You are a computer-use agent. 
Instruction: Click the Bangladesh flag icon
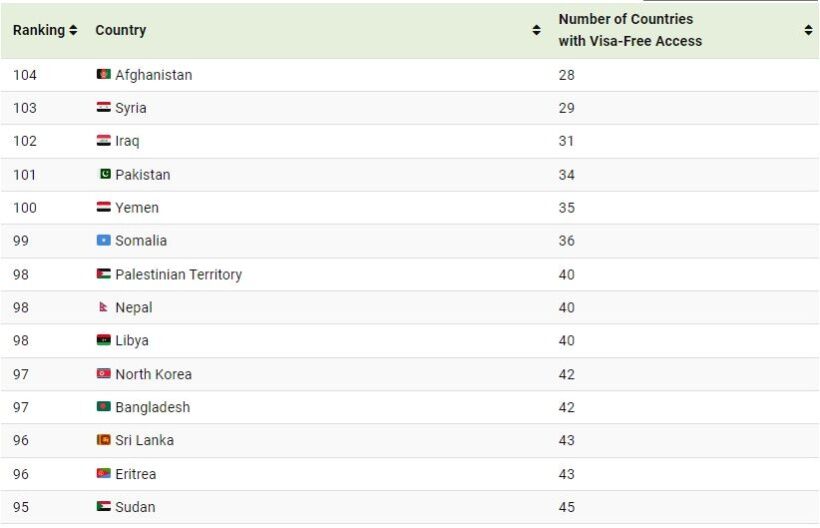(103, 407)
